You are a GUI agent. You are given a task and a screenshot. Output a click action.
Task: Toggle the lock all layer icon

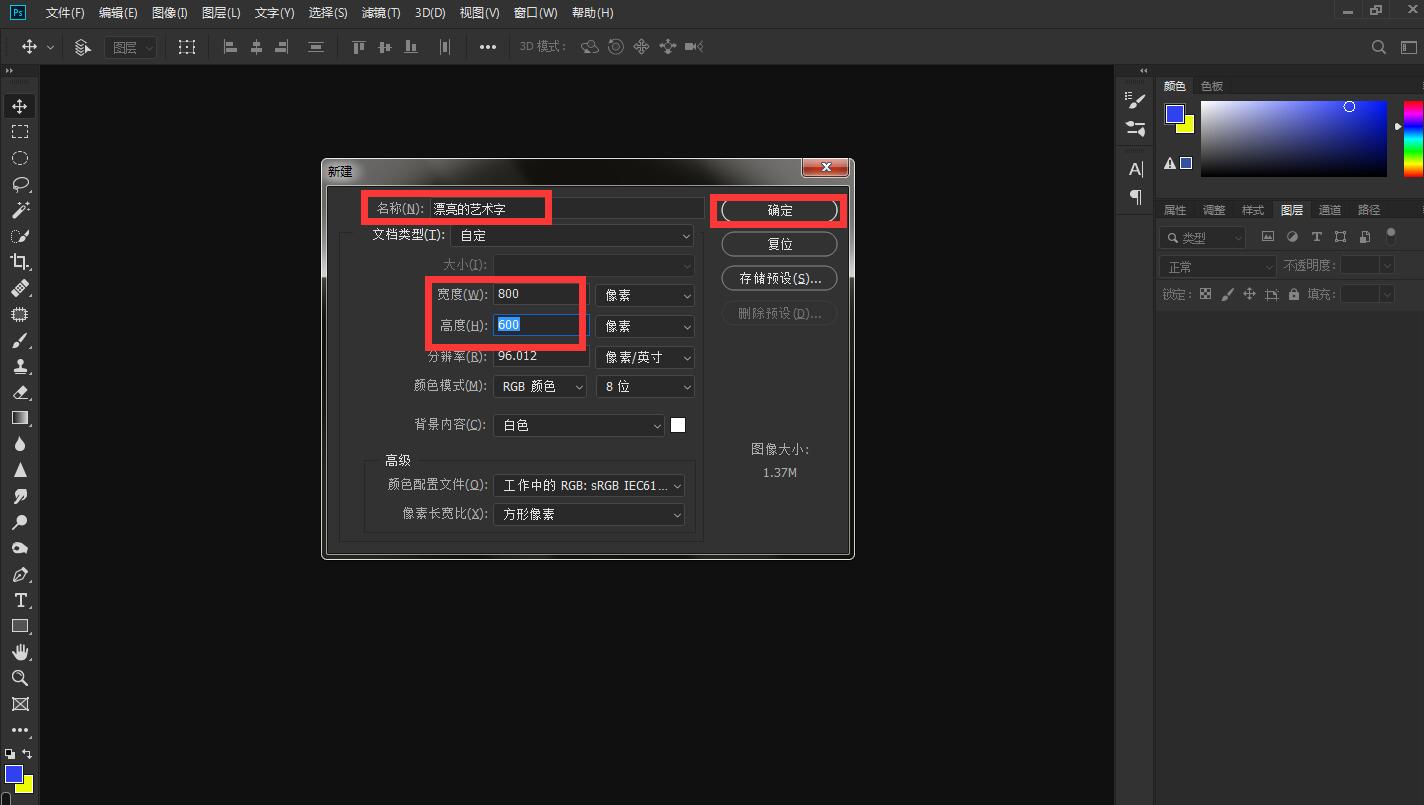click(x=1294, y=295)
